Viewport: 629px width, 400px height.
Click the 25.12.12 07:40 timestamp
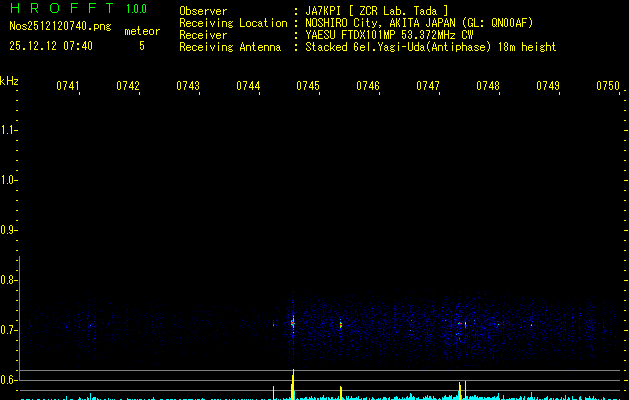pyautogui.click(x=51, y=46)
